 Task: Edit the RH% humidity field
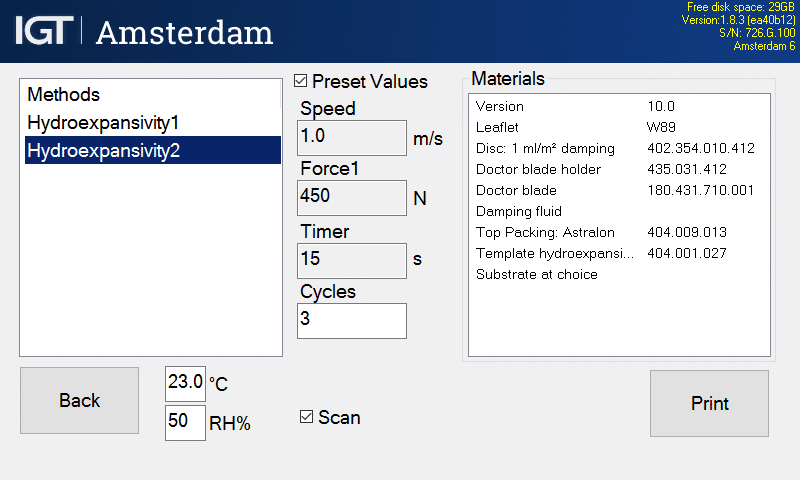(185, 422)
